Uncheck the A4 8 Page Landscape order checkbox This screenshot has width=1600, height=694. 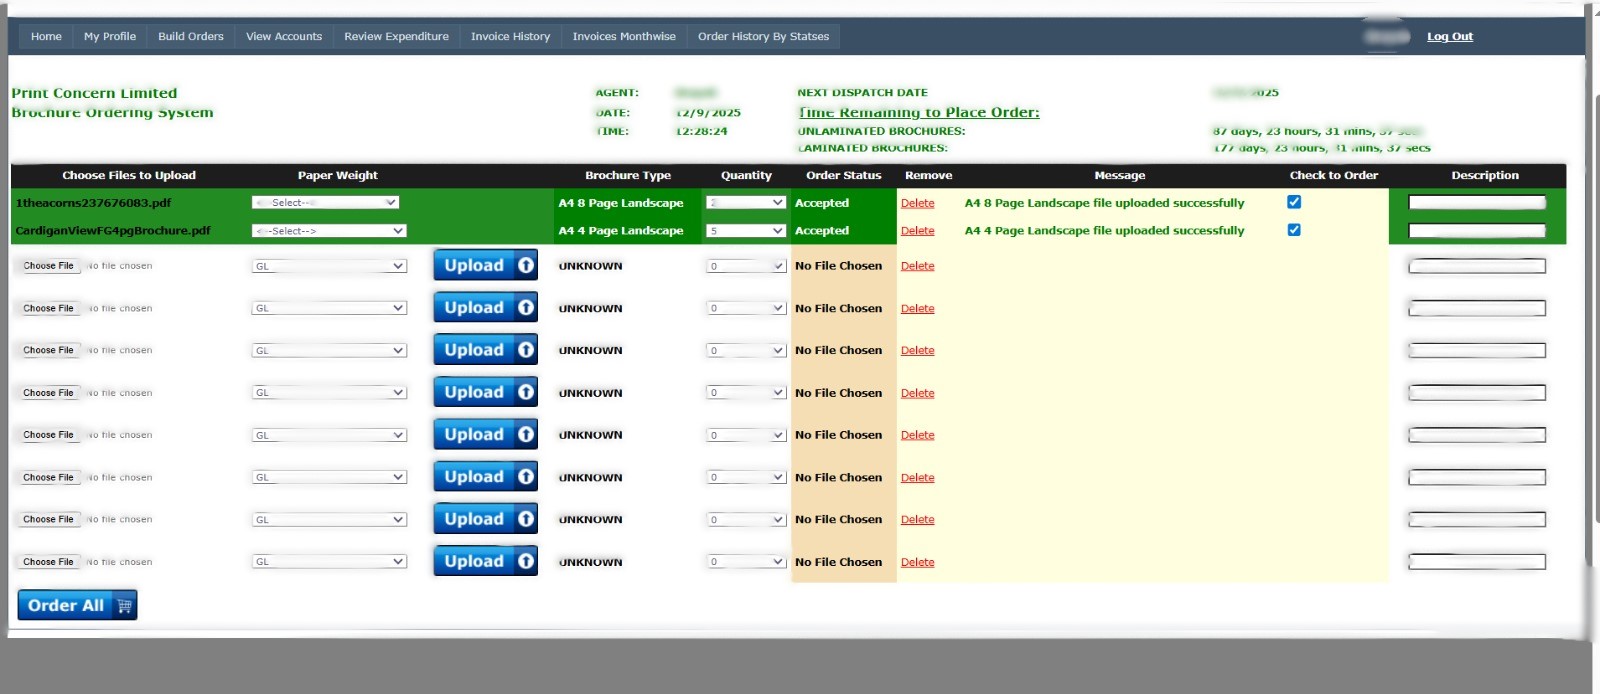pyautogui.click(x=1294, y=202)
